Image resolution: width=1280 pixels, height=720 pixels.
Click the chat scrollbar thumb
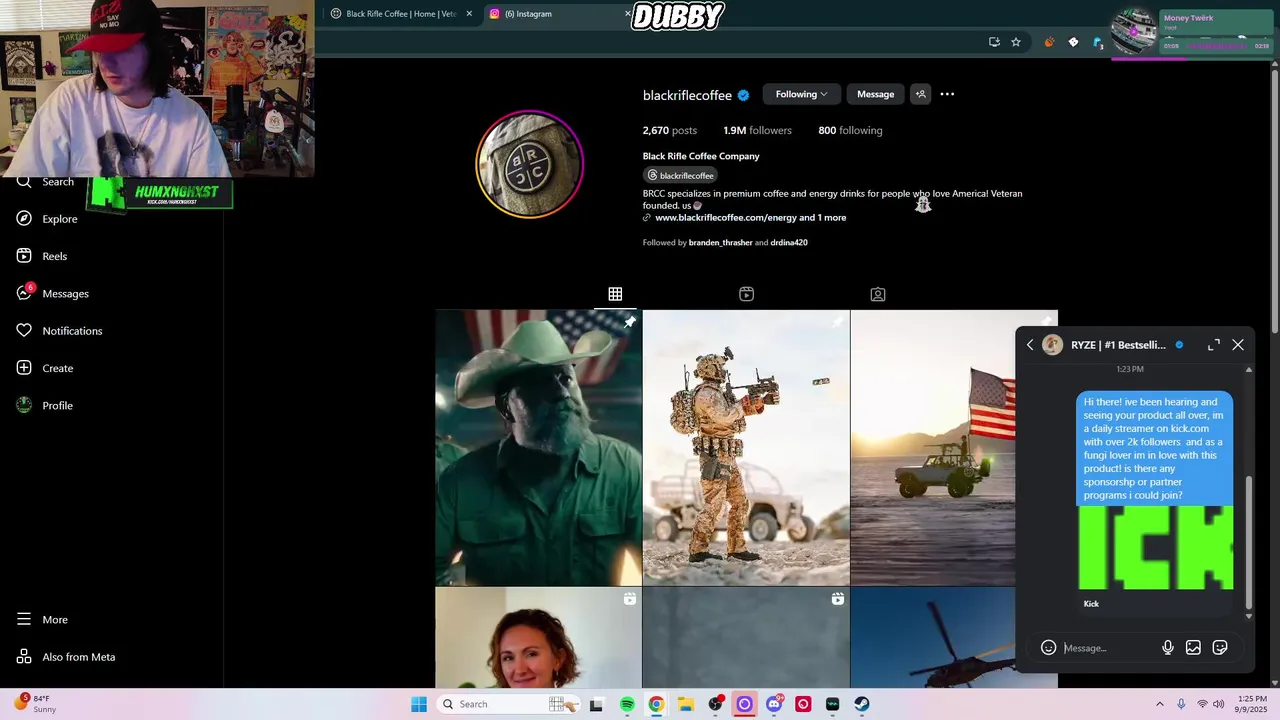click(x=1248, y=542)
